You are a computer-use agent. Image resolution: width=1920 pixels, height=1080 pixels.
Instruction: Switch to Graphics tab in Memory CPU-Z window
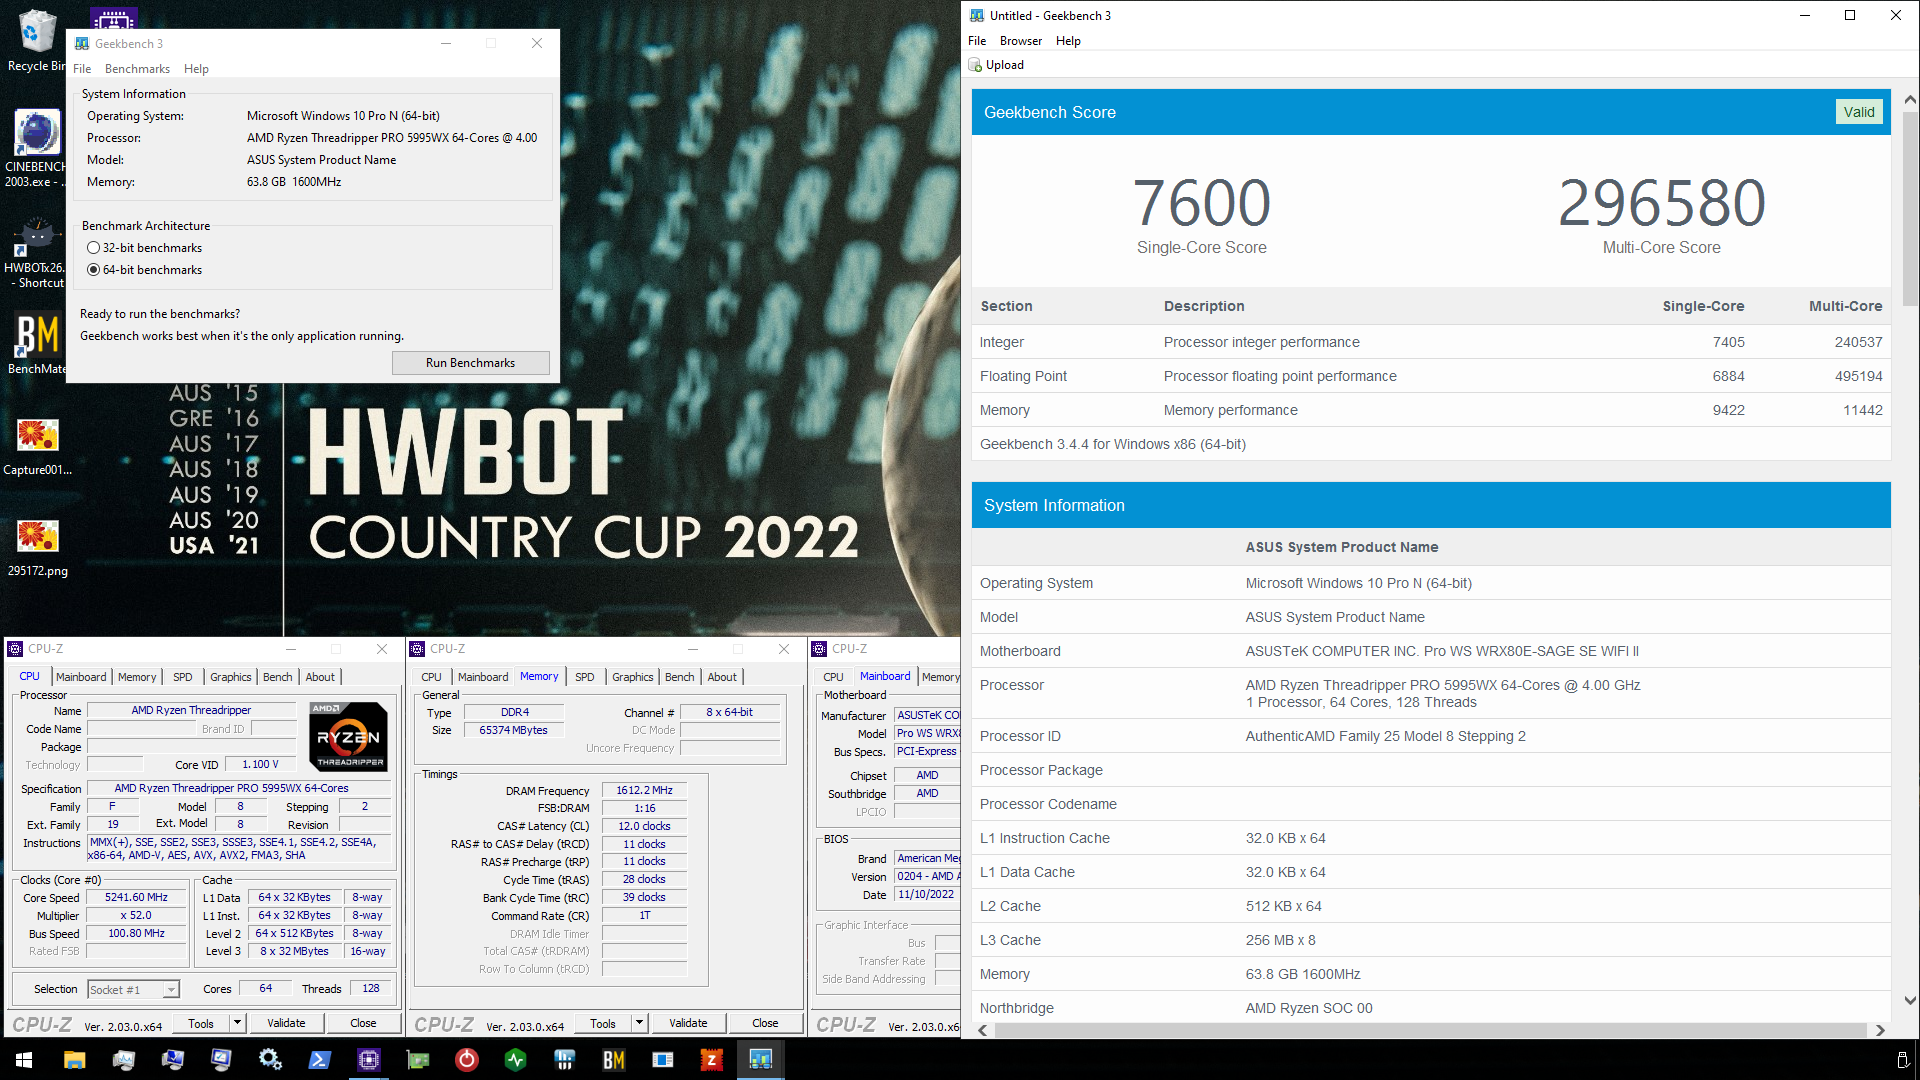[632, 677]
